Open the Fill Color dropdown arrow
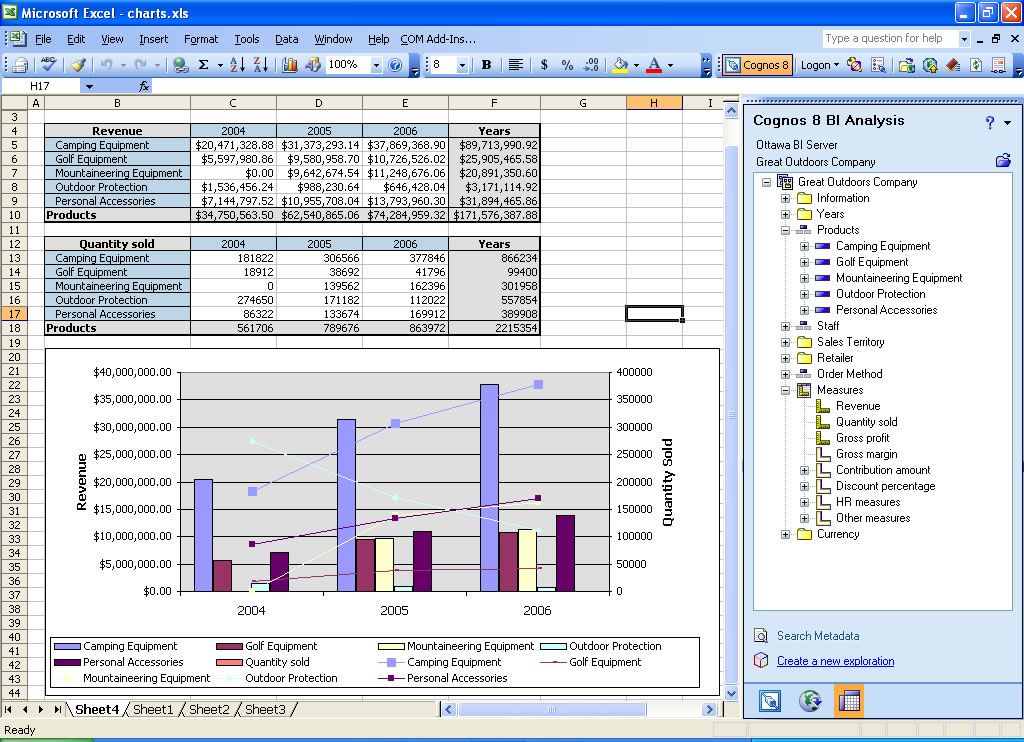Viewport: 1024px width, 742px height. (x=636, y=65)
